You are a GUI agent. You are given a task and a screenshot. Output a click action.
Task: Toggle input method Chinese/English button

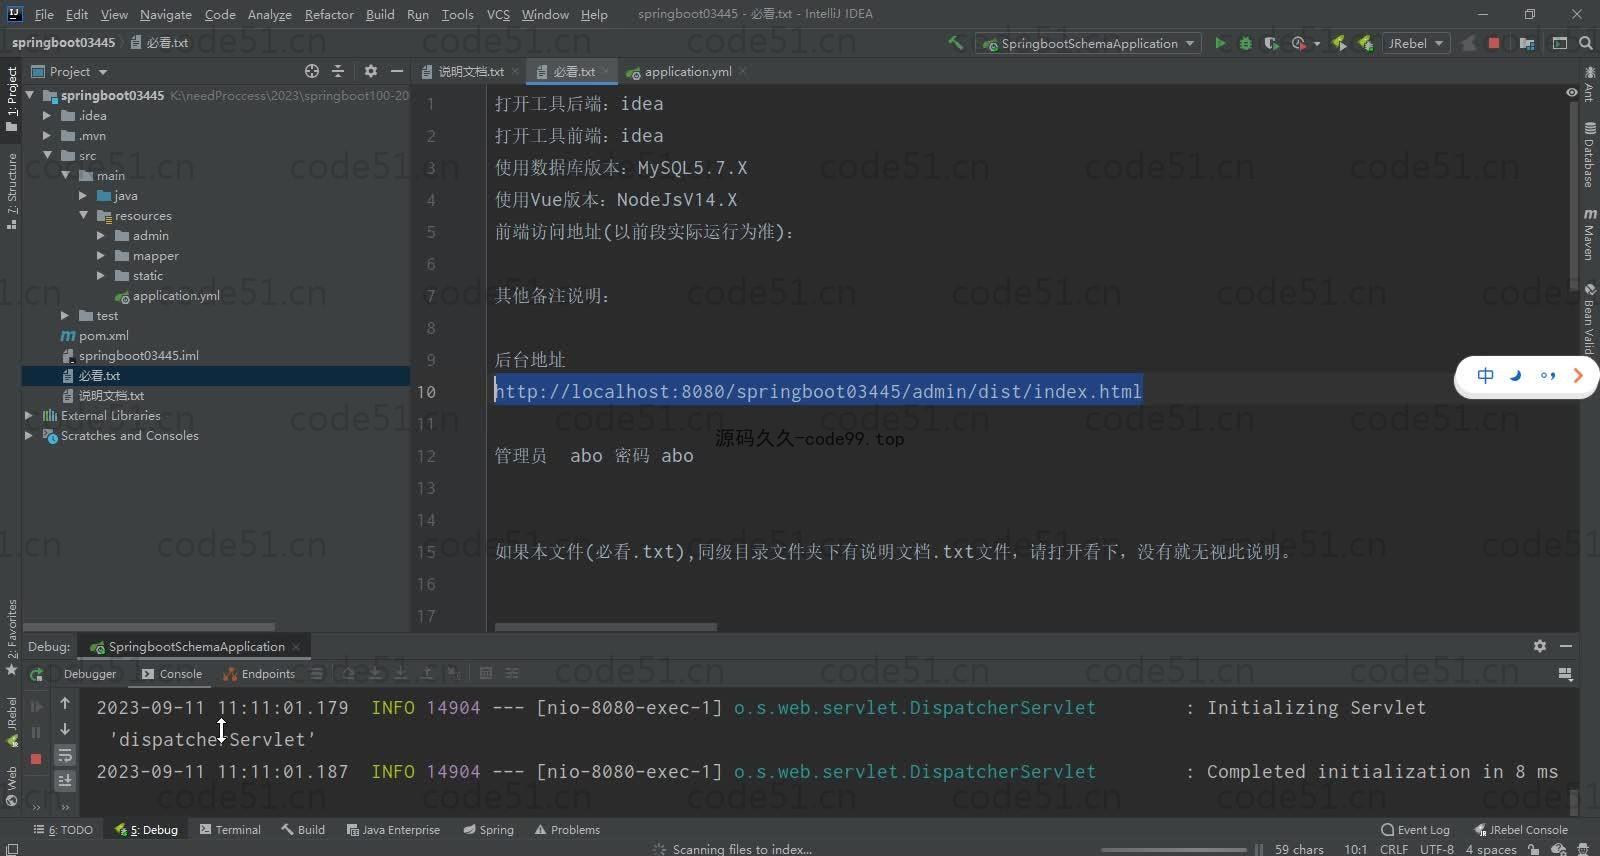1486,376
